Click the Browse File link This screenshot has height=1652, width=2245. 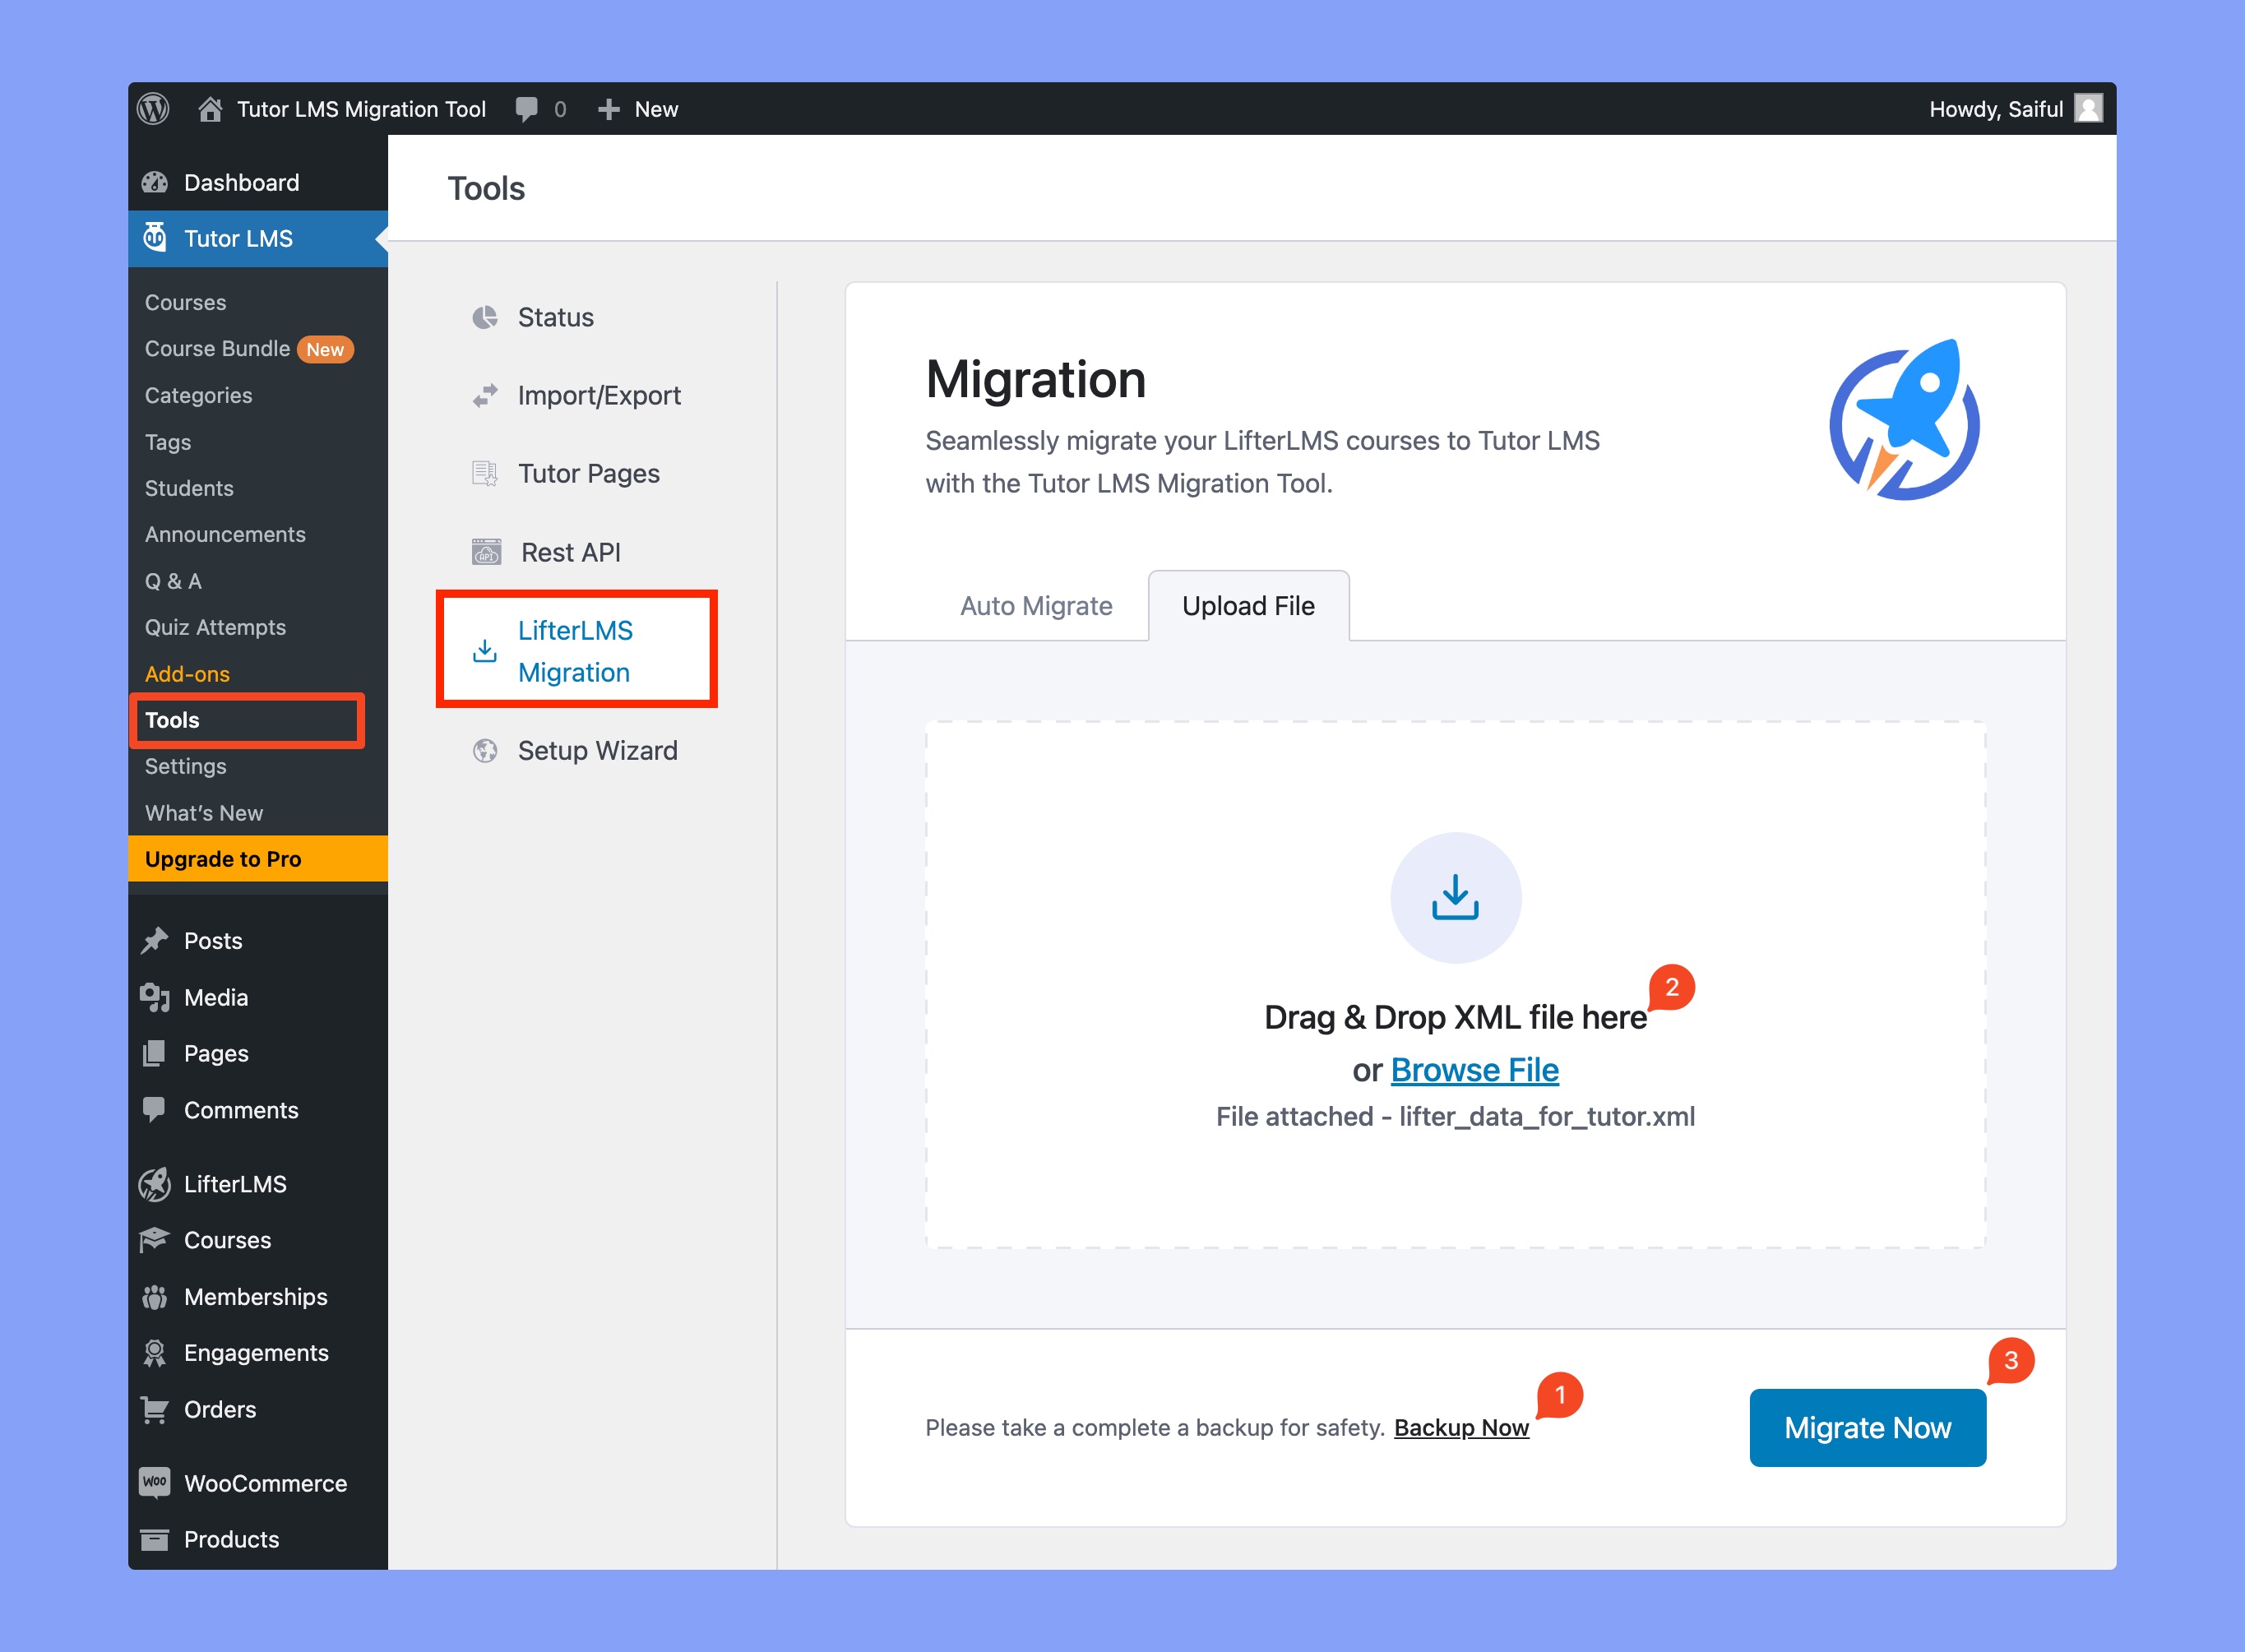pyautogui.click(x=1474, y=1070)
